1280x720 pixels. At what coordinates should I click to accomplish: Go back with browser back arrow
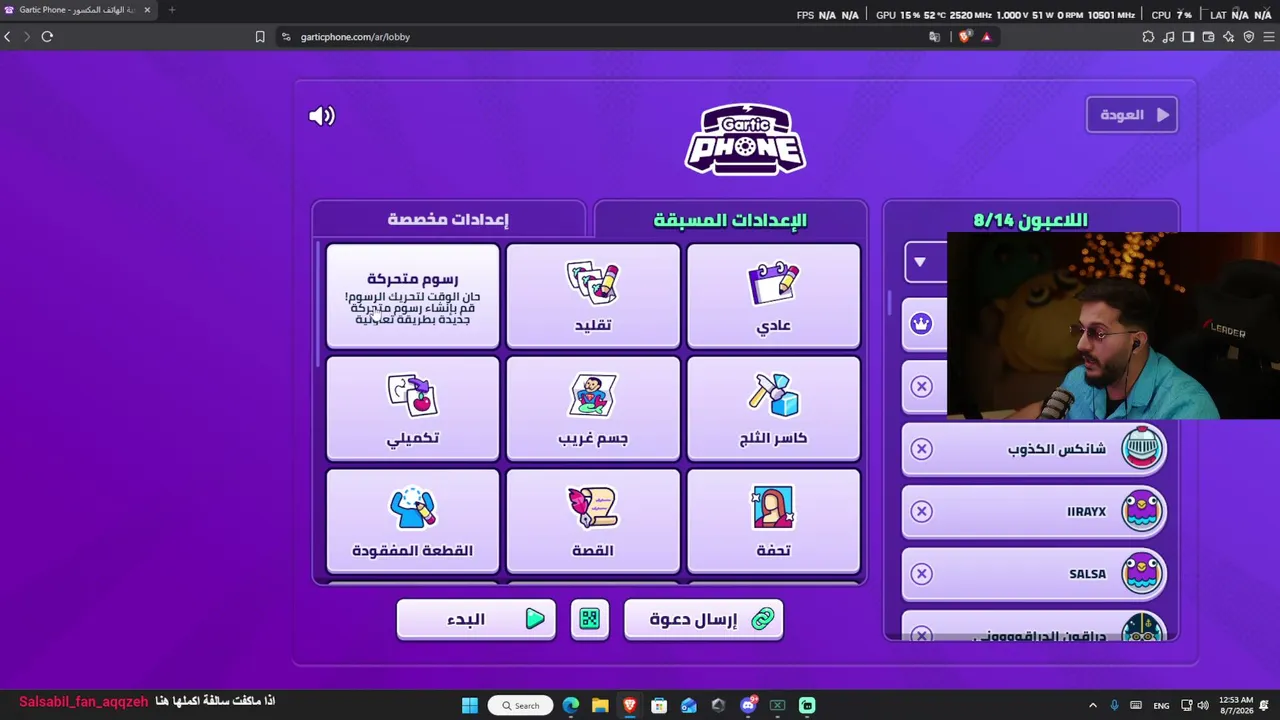click(x=8, y=37)
